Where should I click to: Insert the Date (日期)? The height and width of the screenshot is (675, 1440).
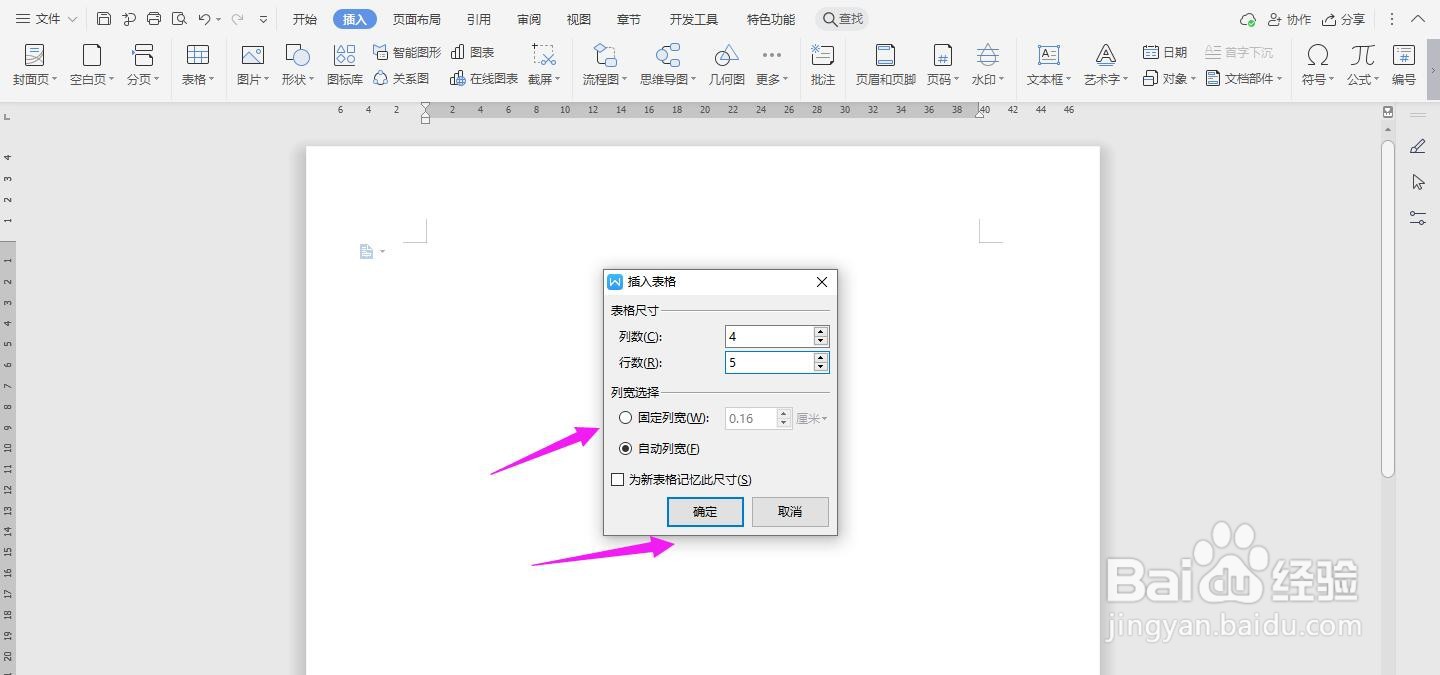pyautogui.click(x=1165, y=52)
